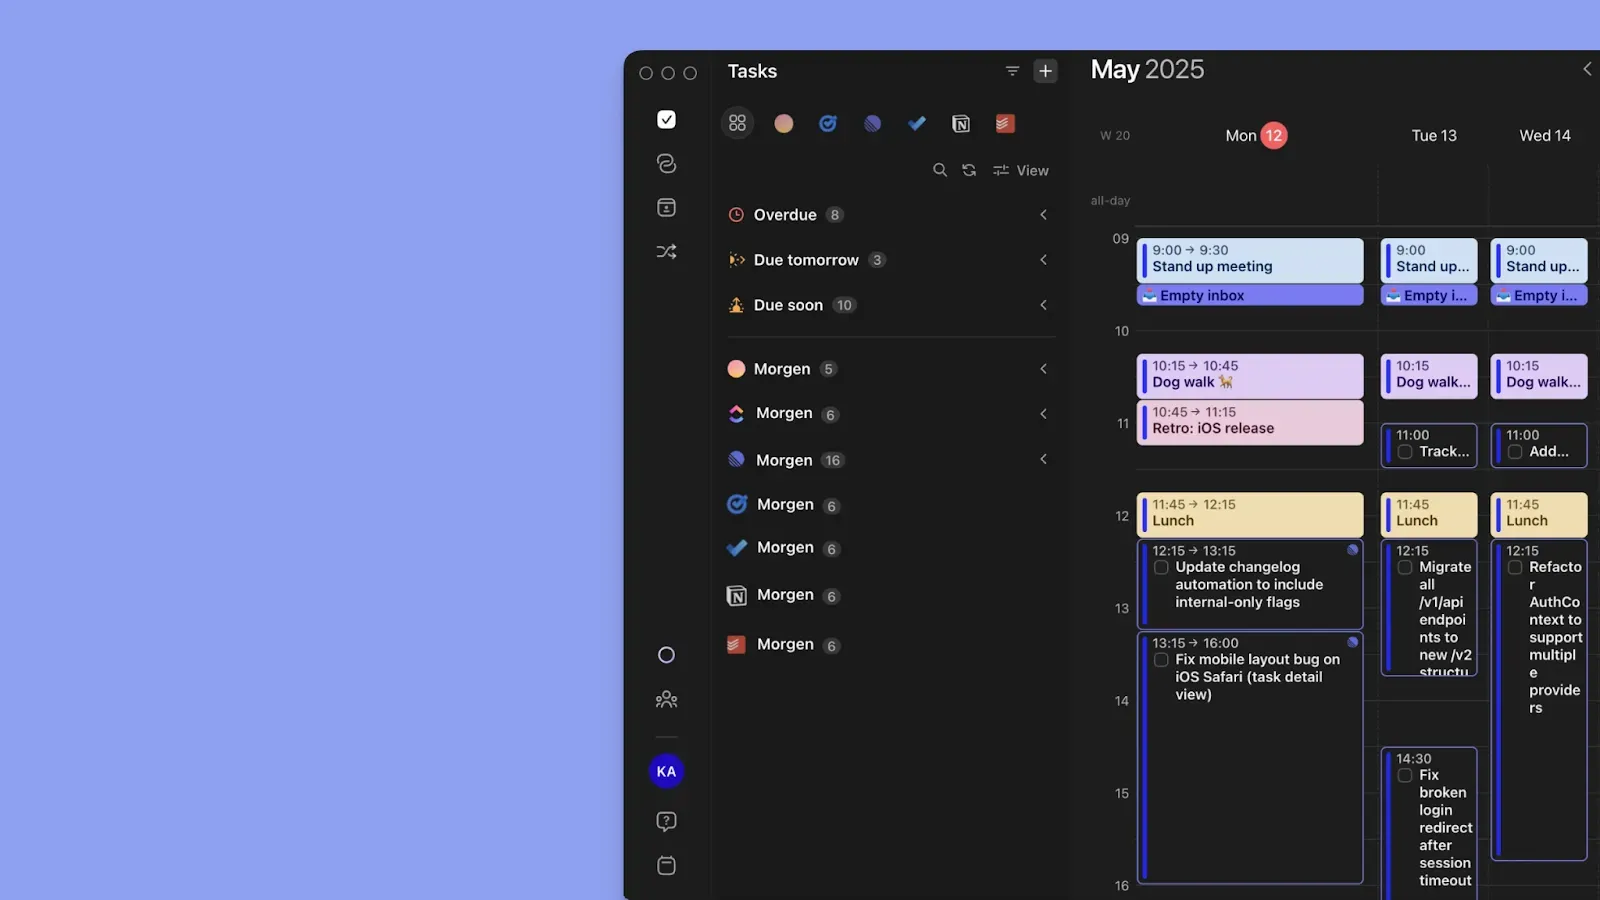Mark Fix mobile layout bug task complete
Screen dimensions: 1600x900
coord(1161,660)
